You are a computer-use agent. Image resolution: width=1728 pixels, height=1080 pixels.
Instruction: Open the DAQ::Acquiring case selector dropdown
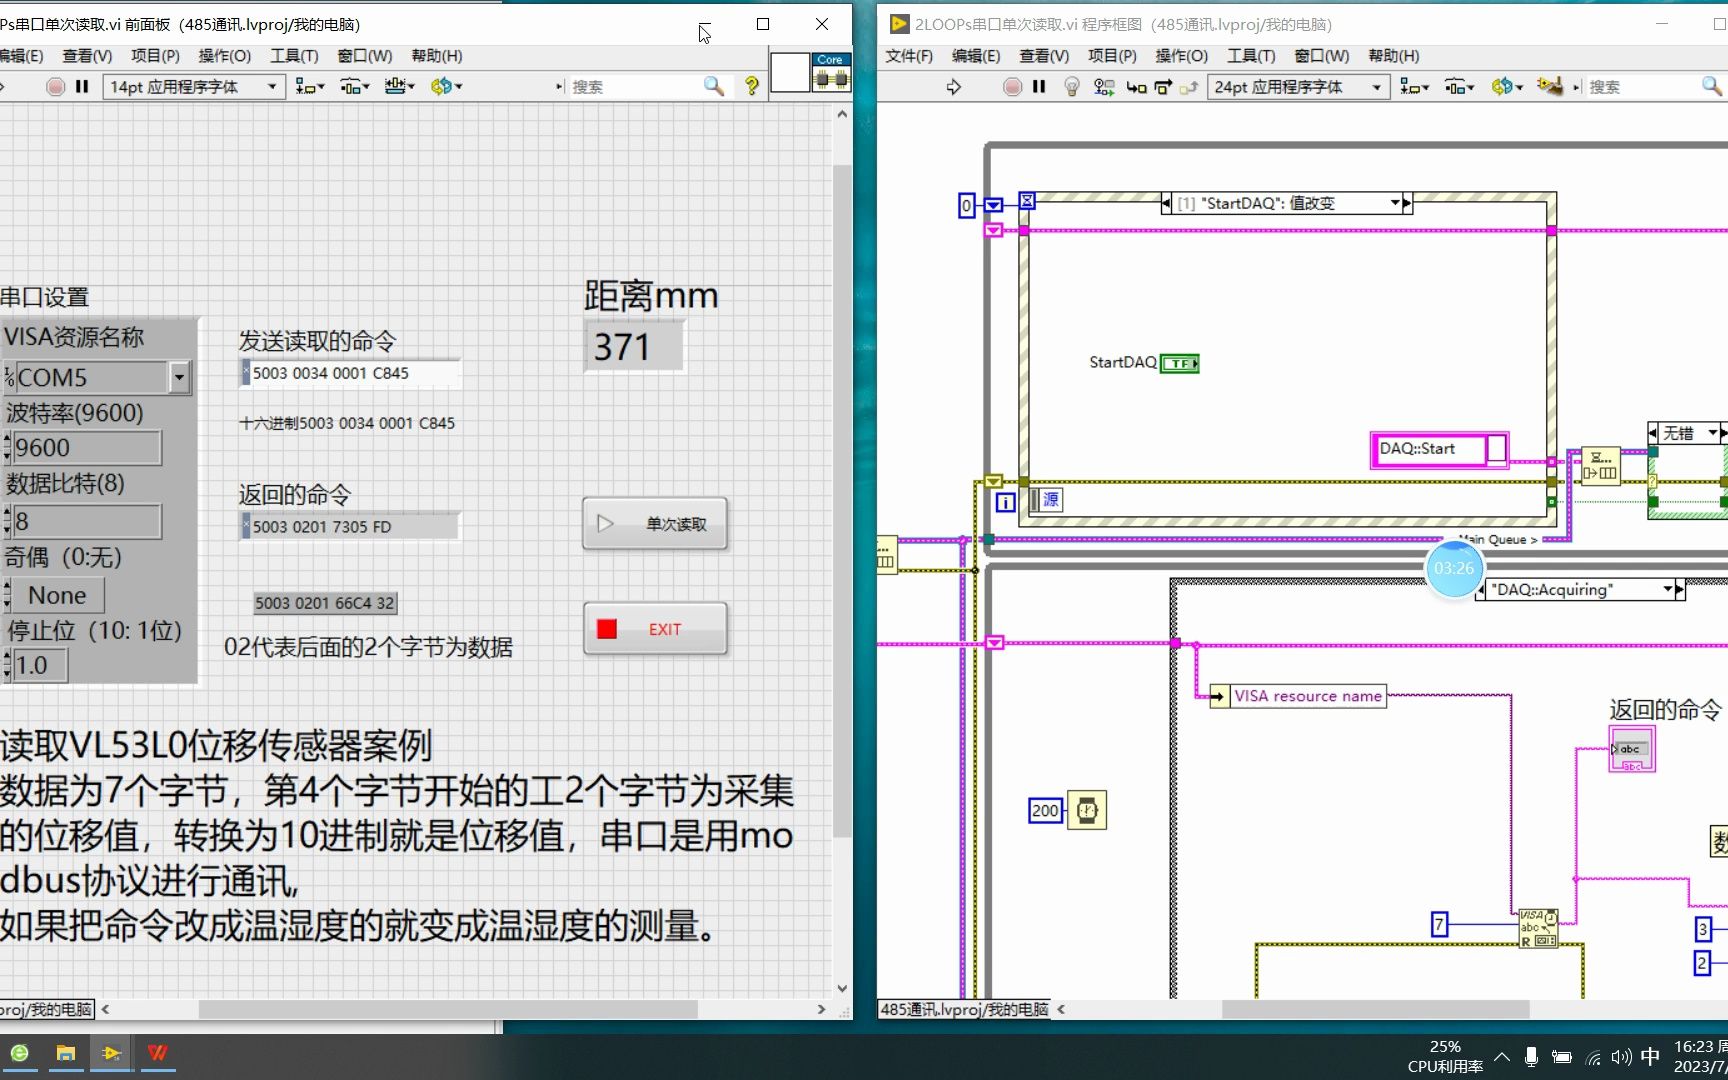pos(1667,590)
